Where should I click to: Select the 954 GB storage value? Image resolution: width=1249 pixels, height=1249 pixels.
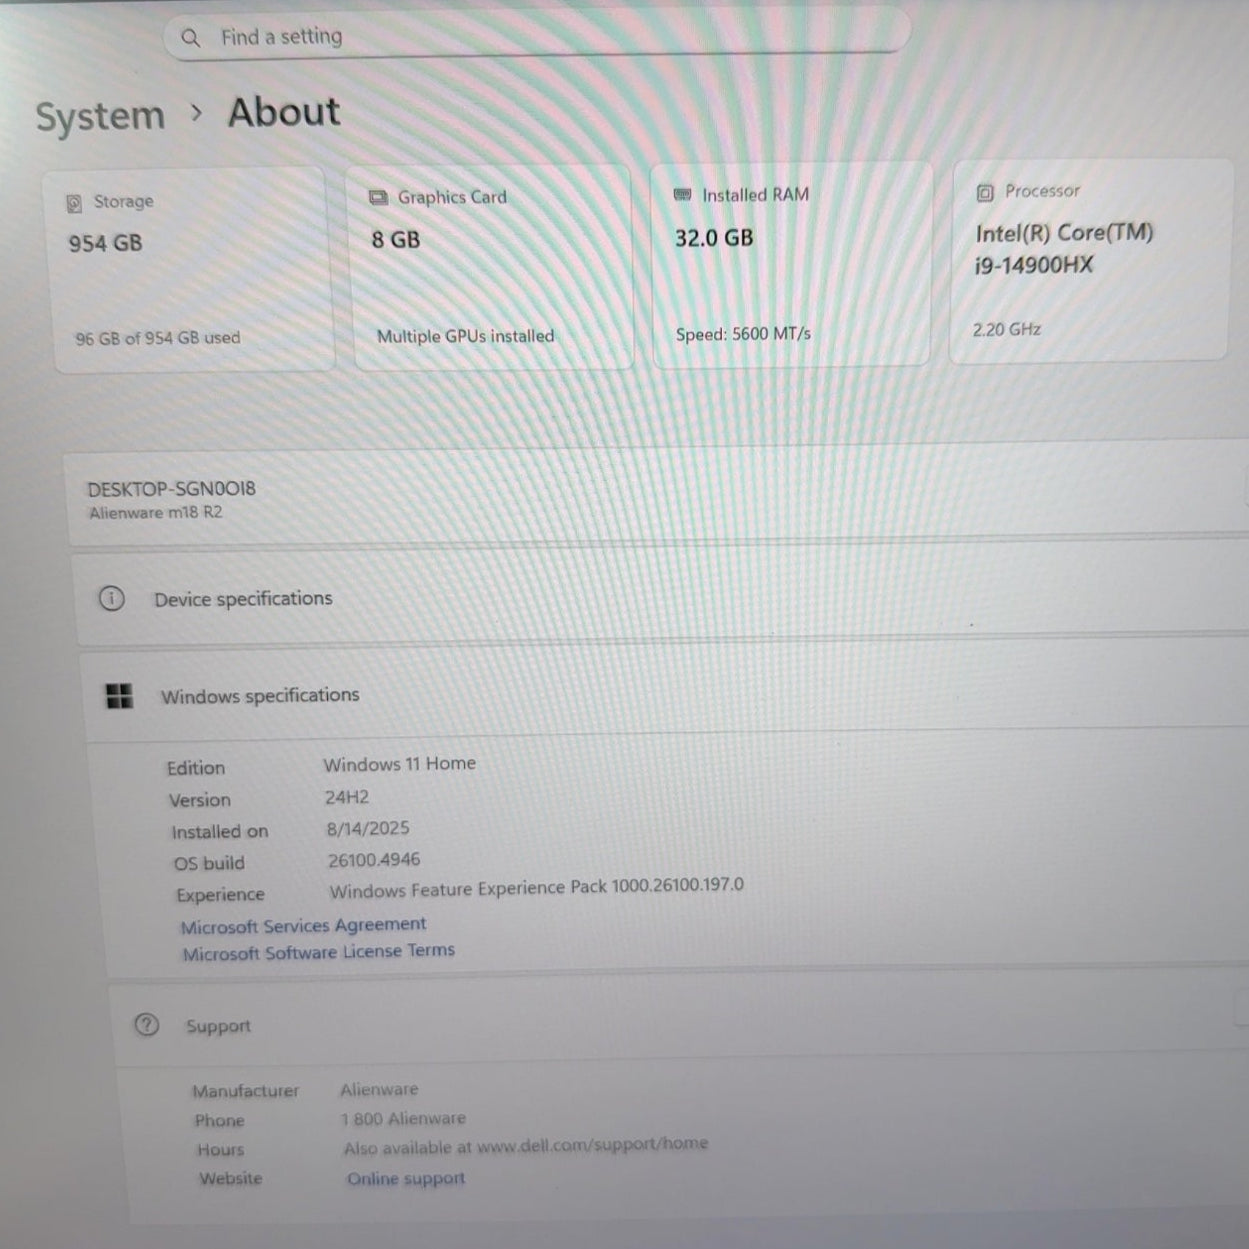click(x=105, y=243)
